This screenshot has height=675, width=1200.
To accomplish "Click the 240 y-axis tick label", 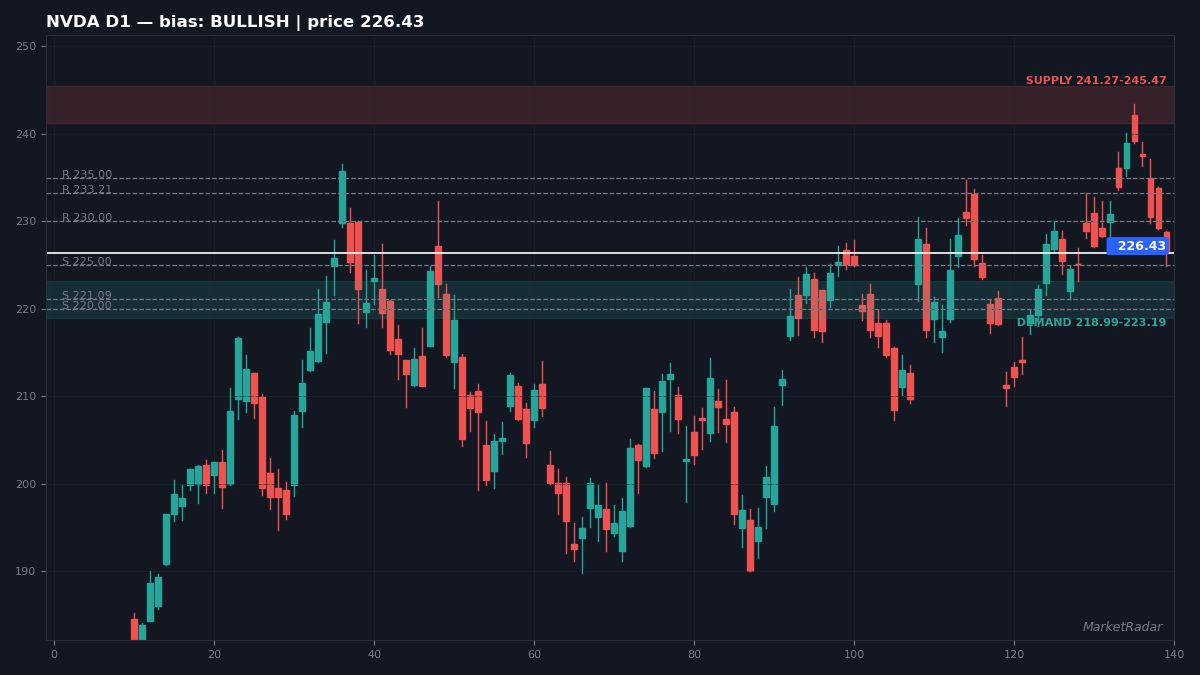I will click(26, 134).
